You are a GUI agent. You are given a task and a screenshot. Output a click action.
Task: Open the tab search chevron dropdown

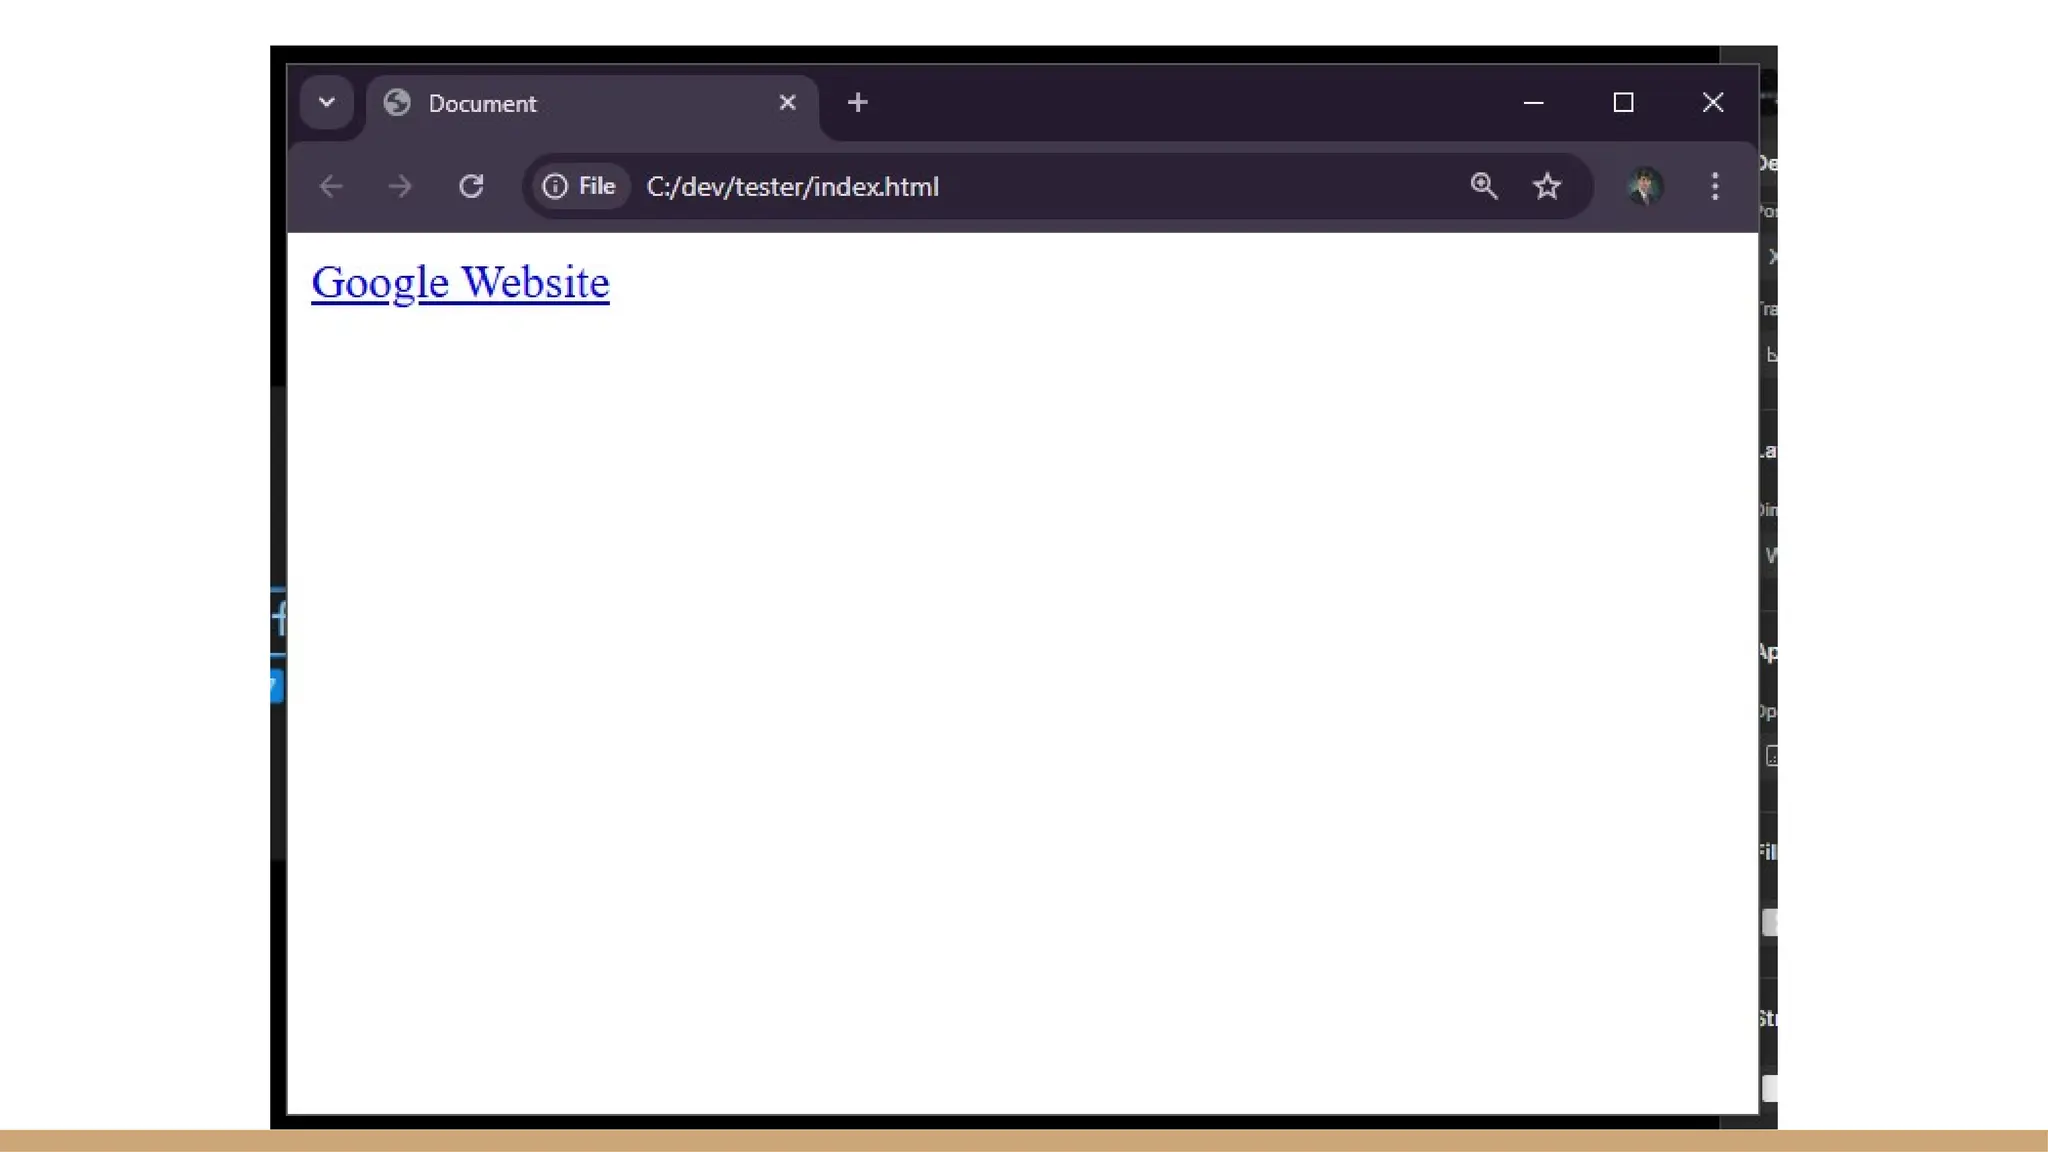pos(327,103)
